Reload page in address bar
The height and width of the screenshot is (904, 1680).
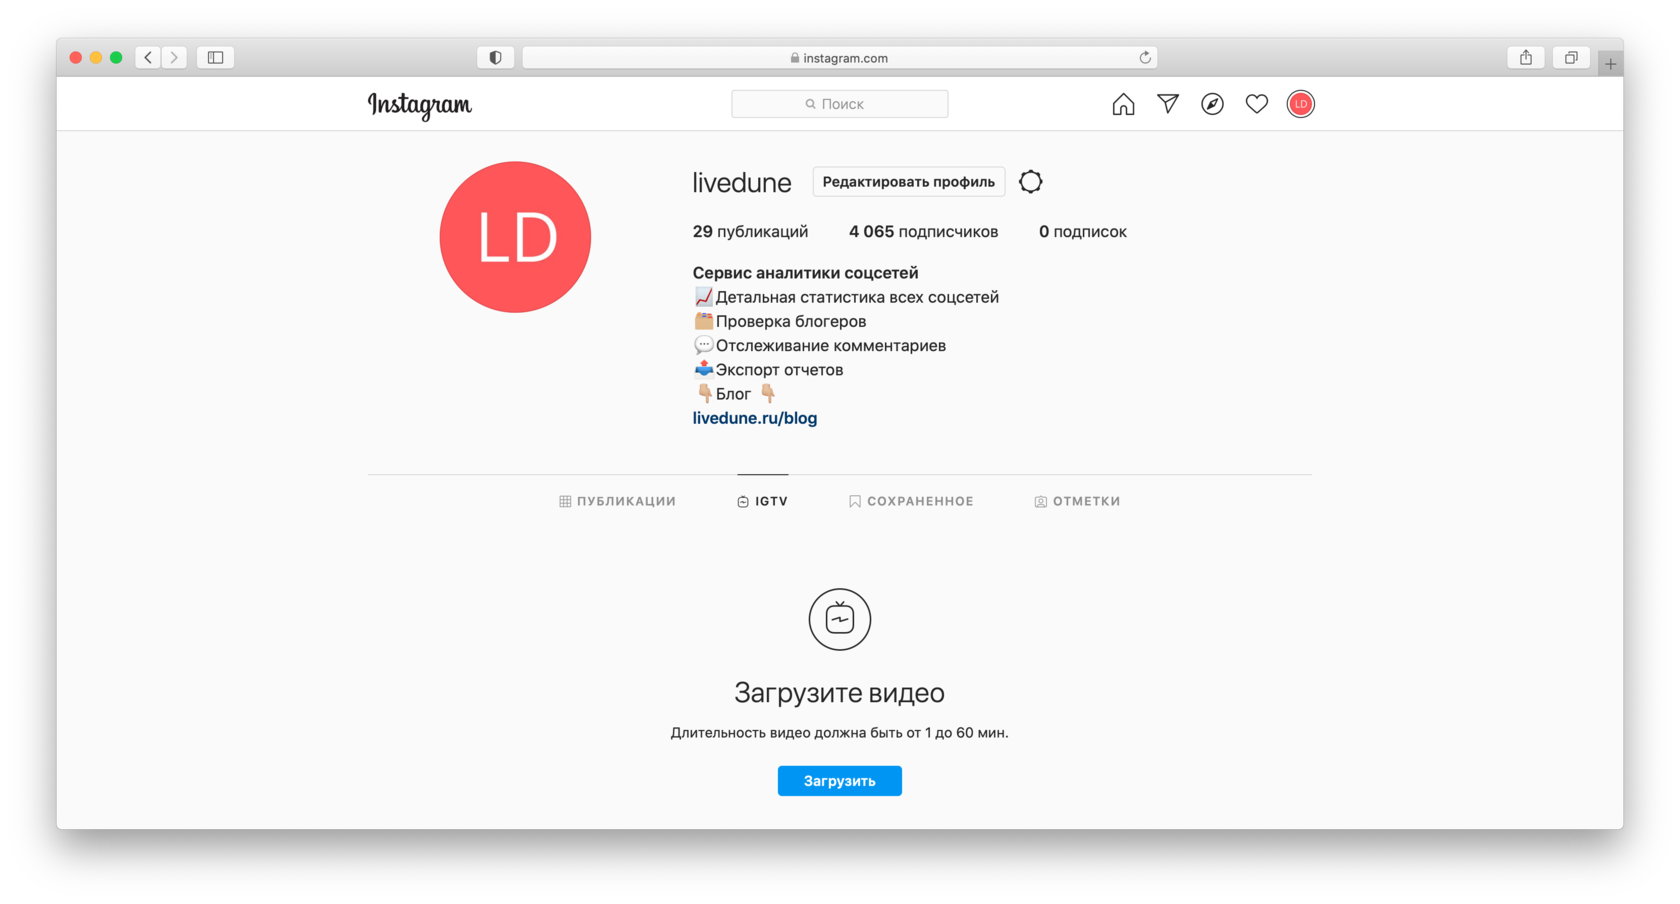1145,58
